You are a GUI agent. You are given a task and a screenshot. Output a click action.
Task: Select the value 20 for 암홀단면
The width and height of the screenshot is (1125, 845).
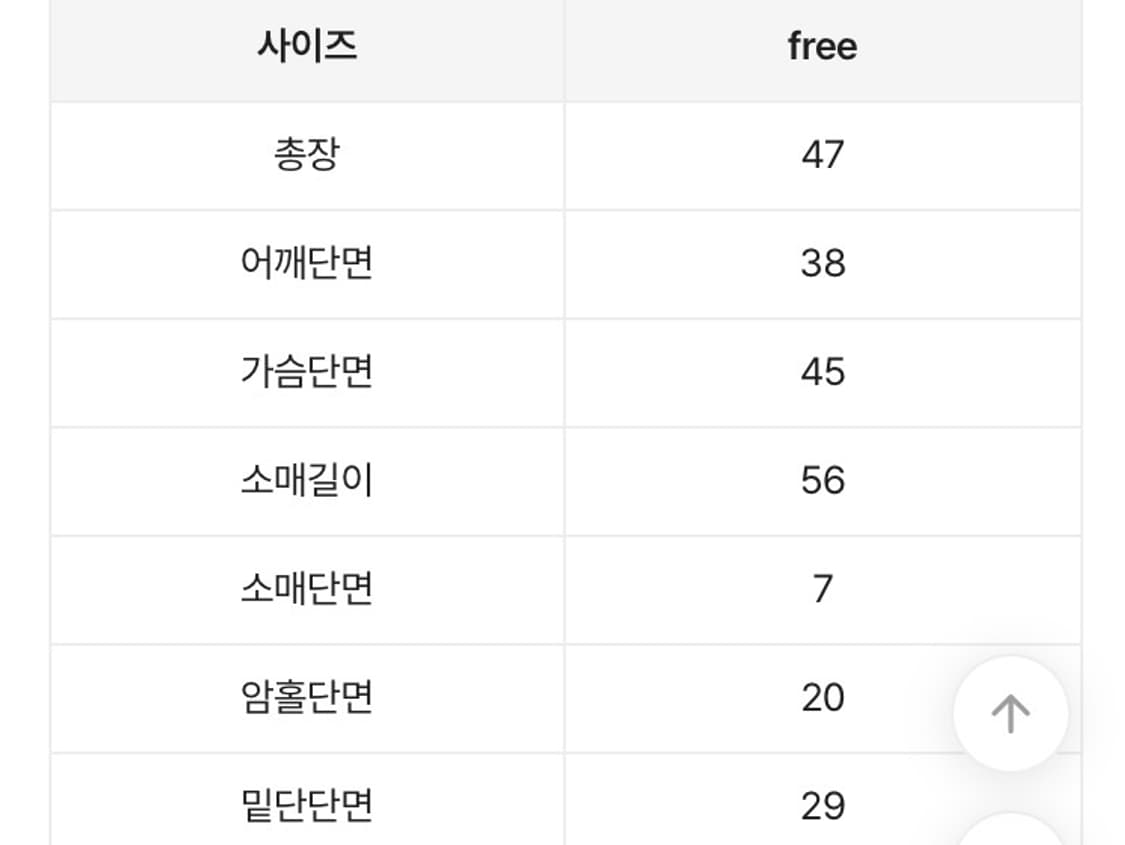tap(820, 698)
